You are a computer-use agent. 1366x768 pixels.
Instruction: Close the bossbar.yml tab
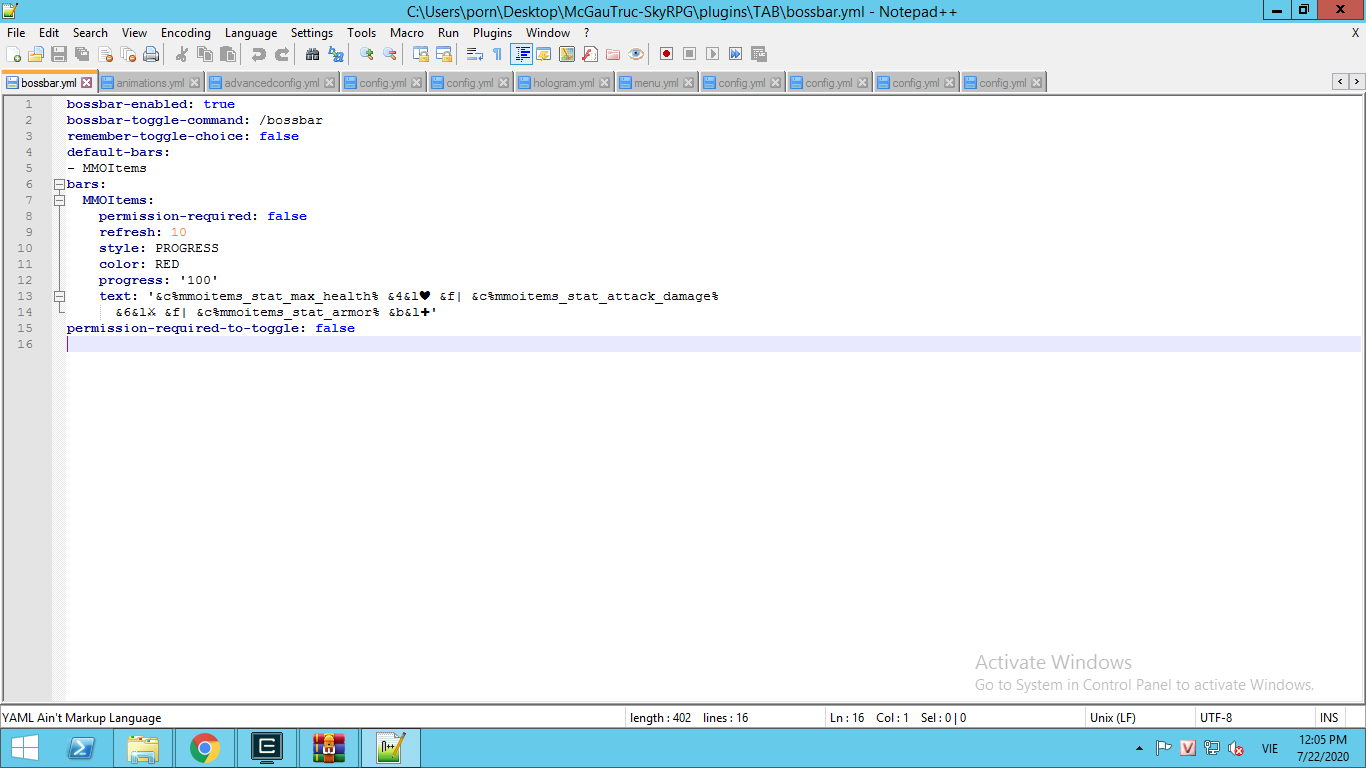(87, 83)
